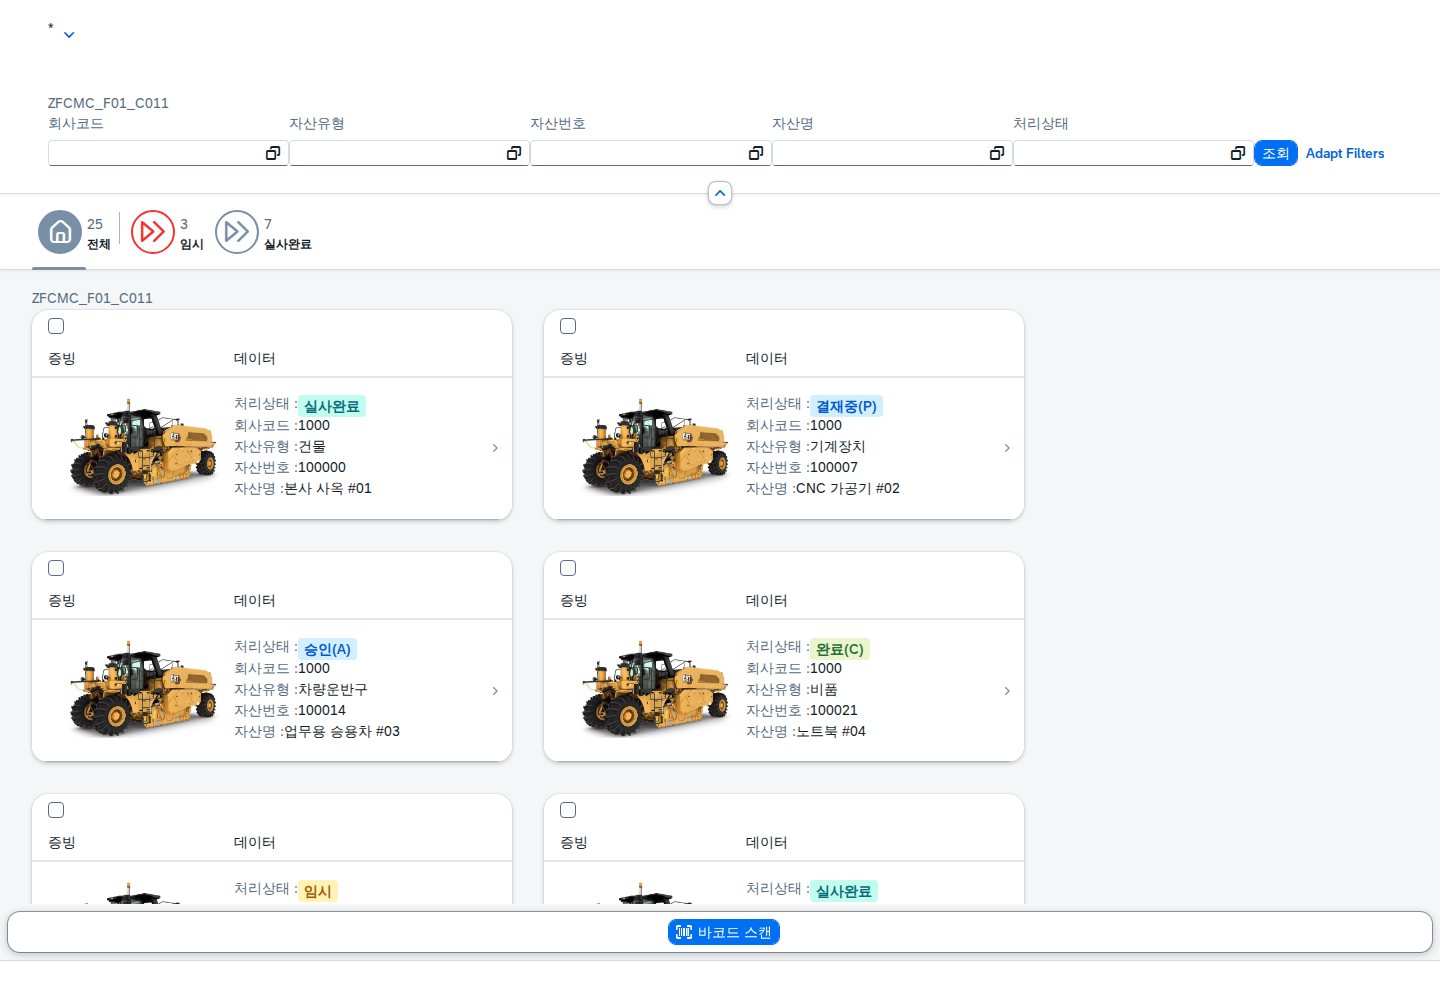Open details arrow for 업무용 승용차 #03
This screenshot has height=1000, width=1440.
(x=495, y=691)
